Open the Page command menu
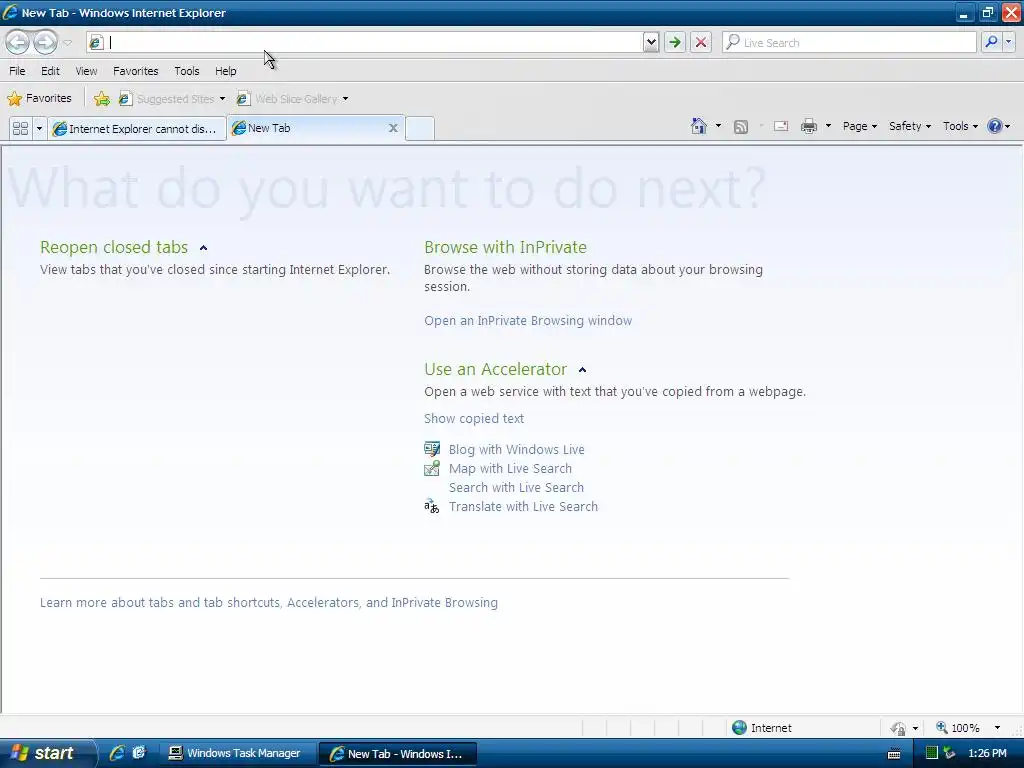 click(x=859, y=126)
